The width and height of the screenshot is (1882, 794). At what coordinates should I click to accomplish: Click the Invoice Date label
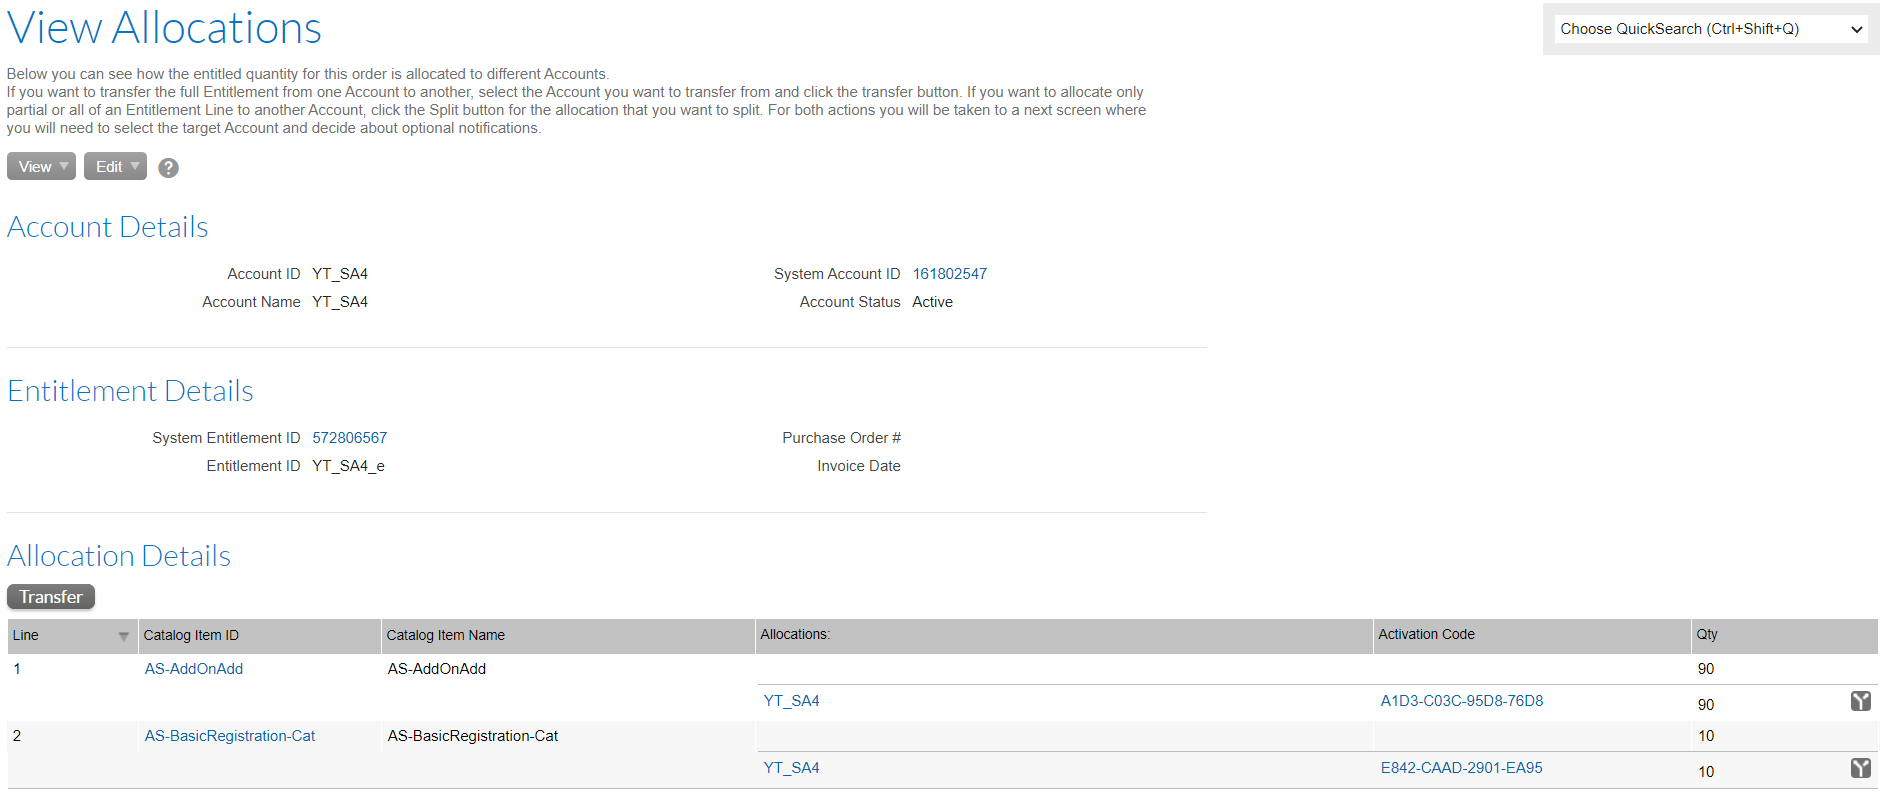[x=858, y=466]
